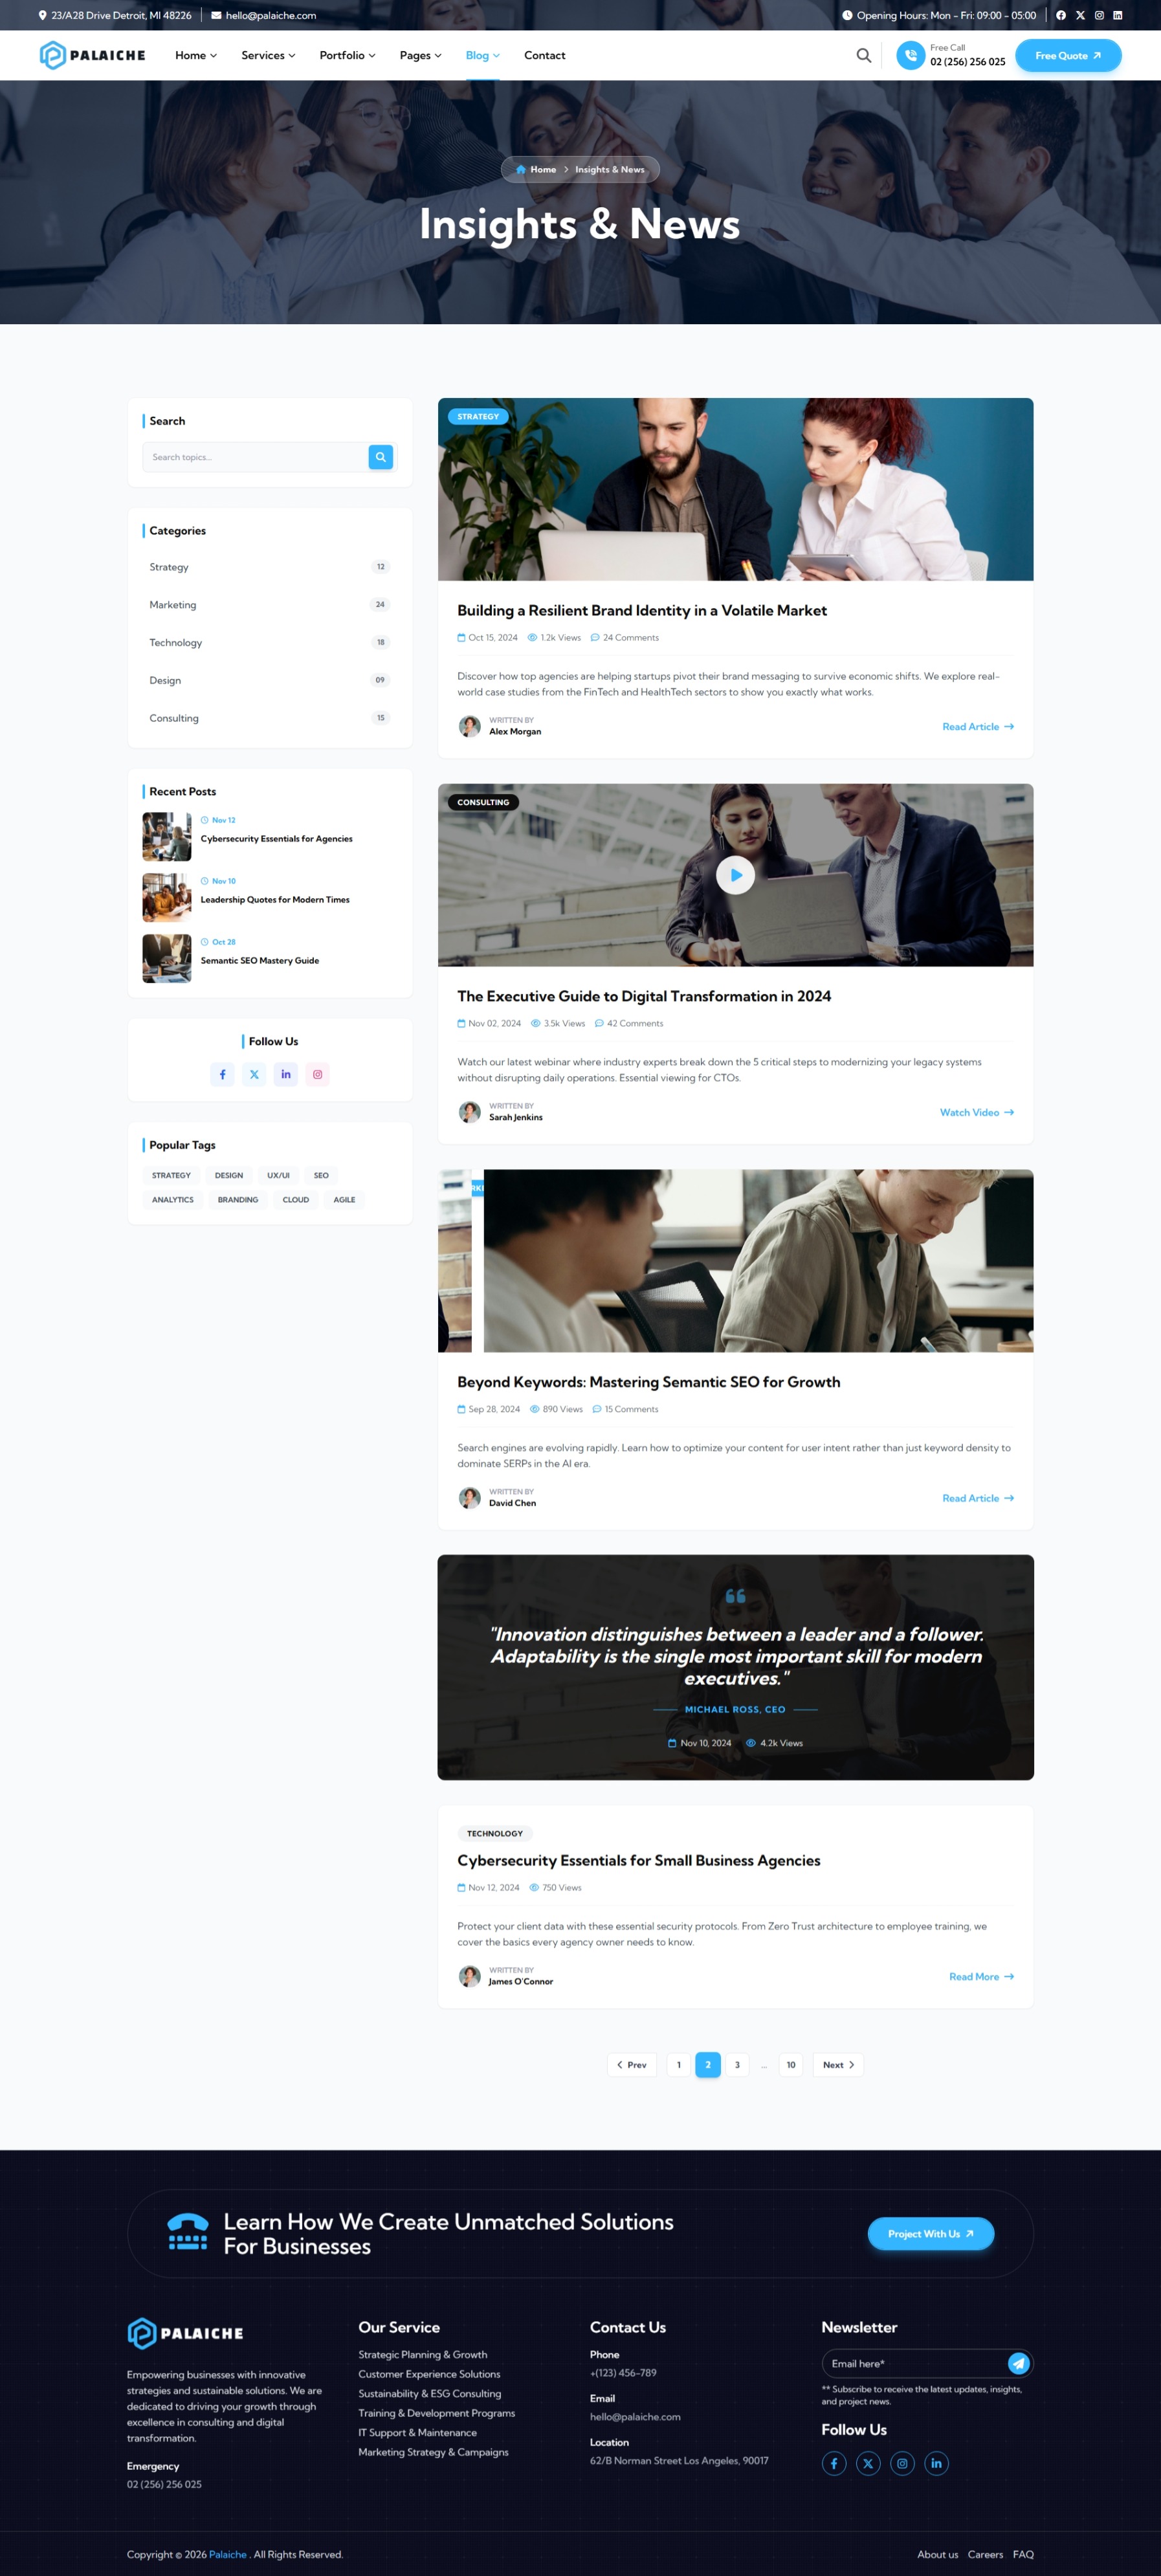Open Careers footer link

[x=985, y=2554]
